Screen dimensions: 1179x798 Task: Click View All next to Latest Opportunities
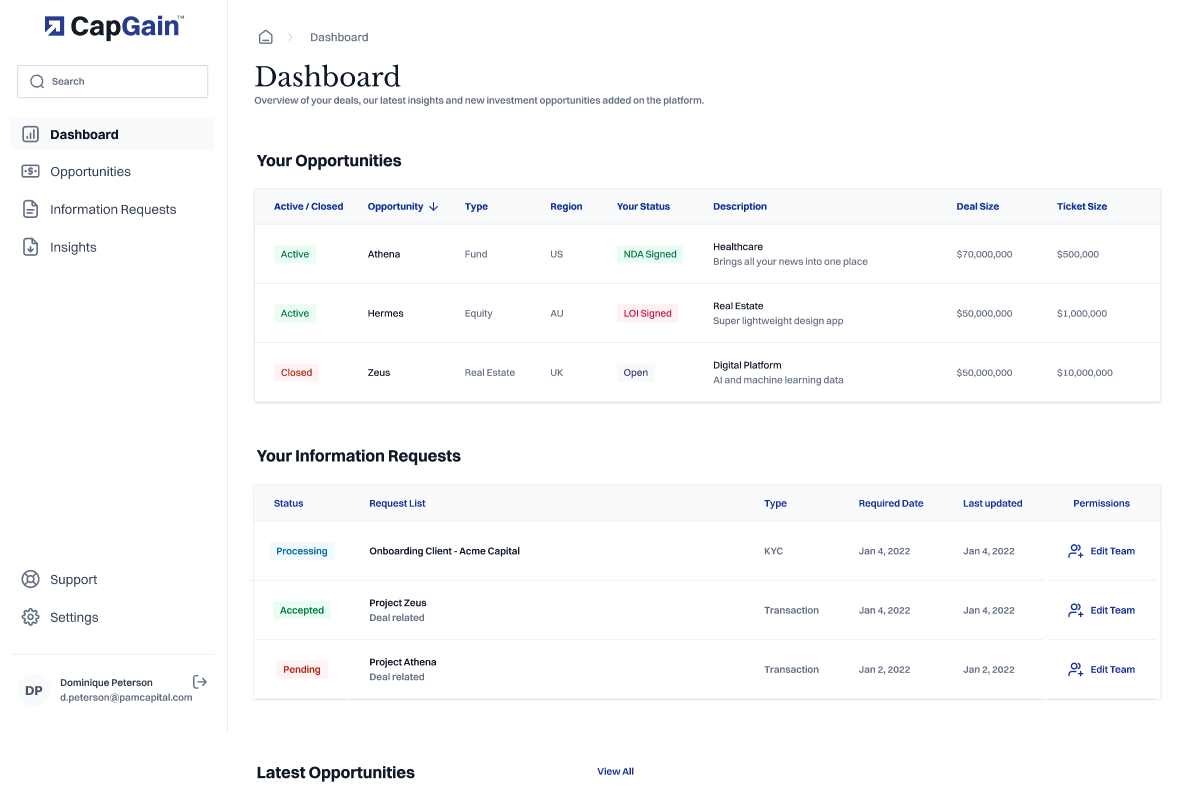pyautogui.click(x=615, y=771)
